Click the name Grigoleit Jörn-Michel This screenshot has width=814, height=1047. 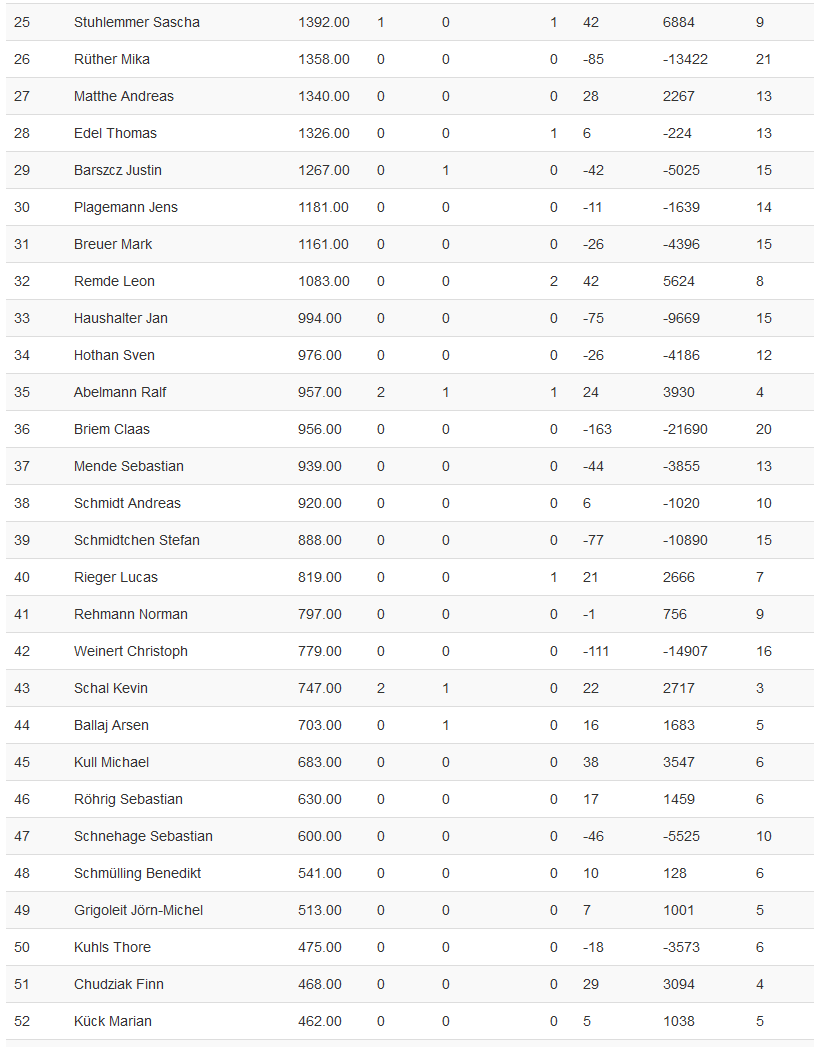pyautogui.click(x=138, y=910)
